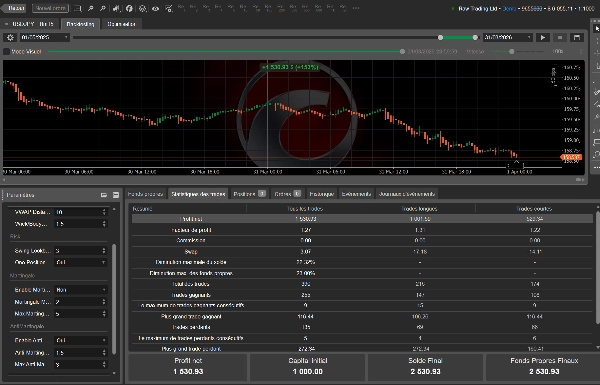Viewport: 600px width, 385px height.
Task: Select the cursor pointer tool on right sidebar
Action: [597, 29]
